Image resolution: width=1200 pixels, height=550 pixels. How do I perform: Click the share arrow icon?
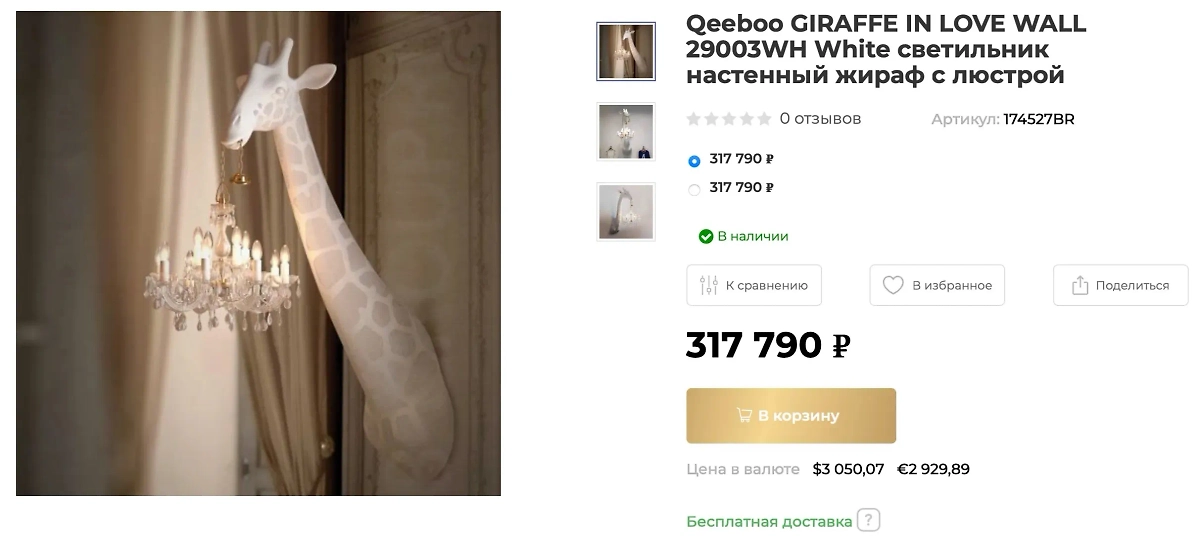[x=1080, y=285]
